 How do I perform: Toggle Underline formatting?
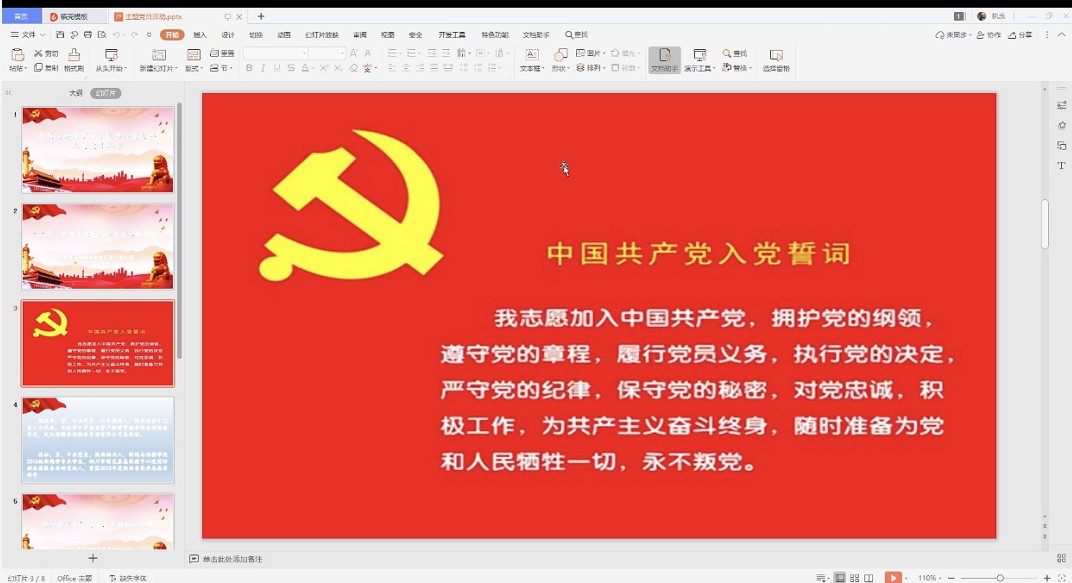pos(277,68)
